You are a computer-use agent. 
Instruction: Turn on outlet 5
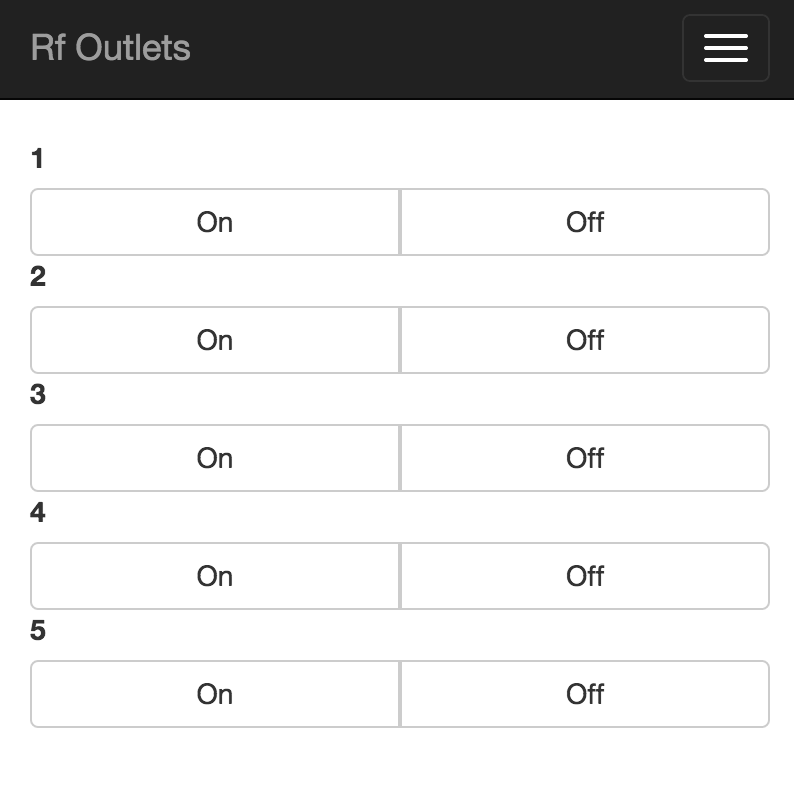(214, 694)
